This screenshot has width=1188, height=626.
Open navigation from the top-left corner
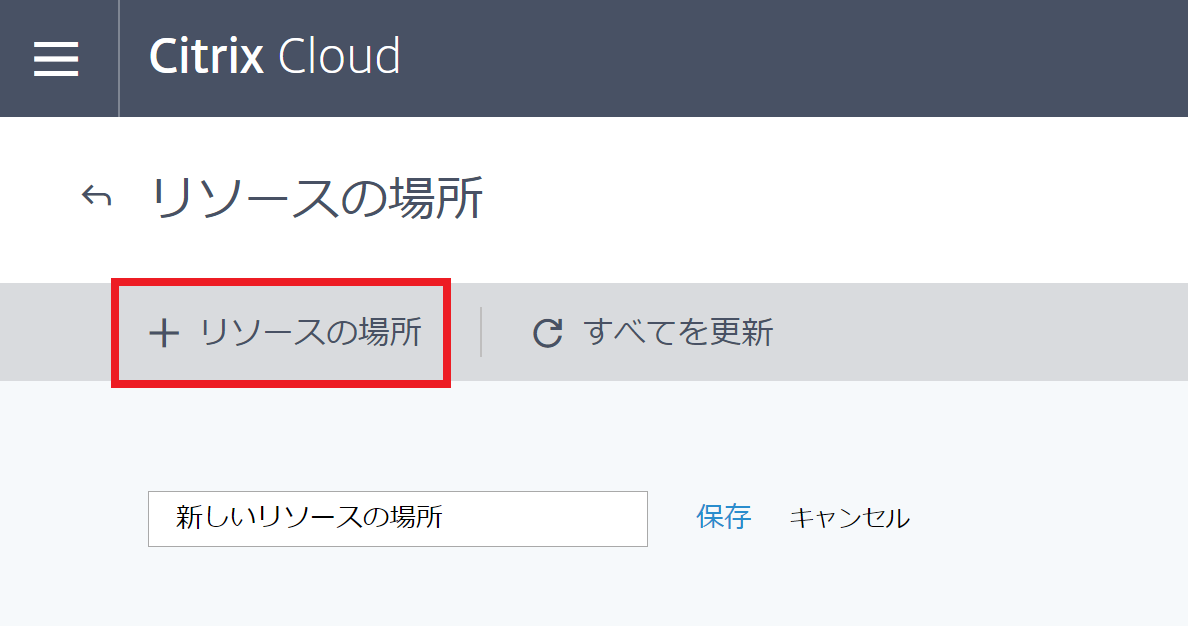(57, 58)
